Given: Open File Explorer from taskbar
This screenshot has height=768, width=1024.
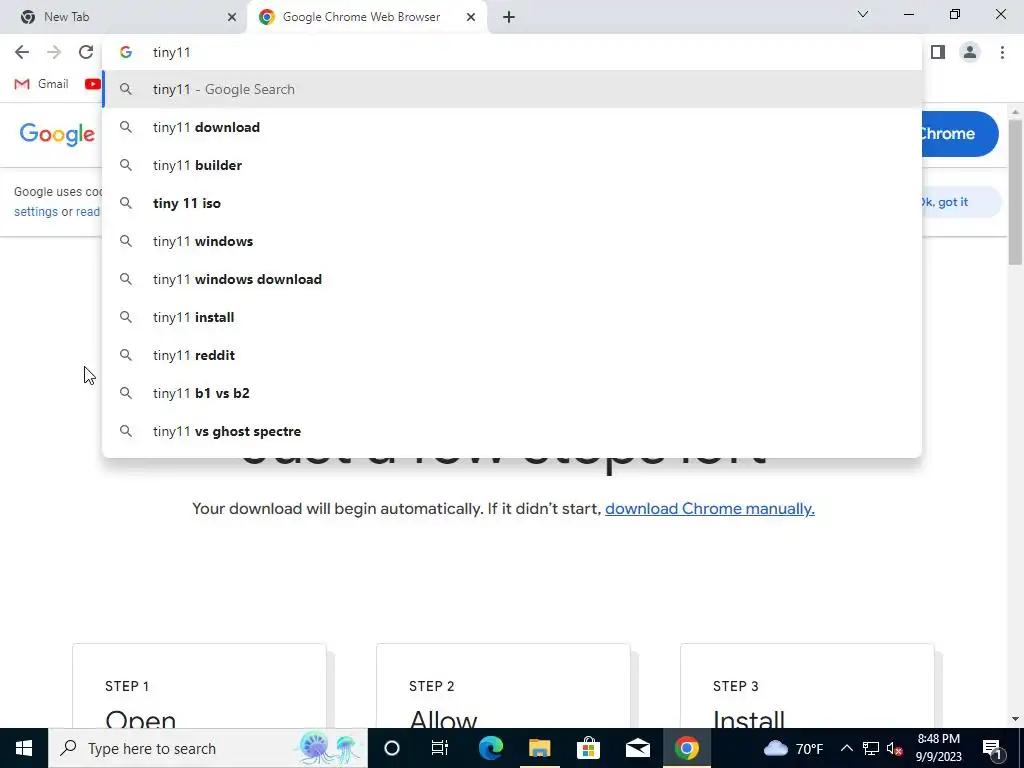Looking at the screenshot, I should pyautogui.click(x=539, y=748).
